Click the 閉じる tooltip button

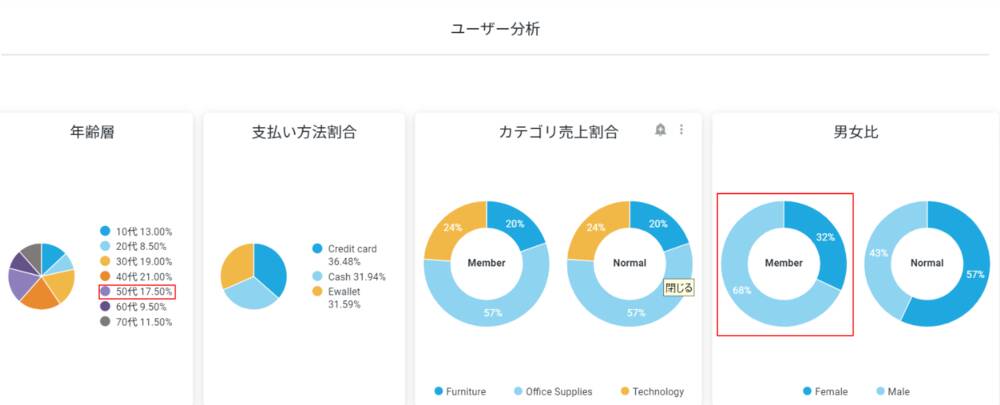pos(679,287)
